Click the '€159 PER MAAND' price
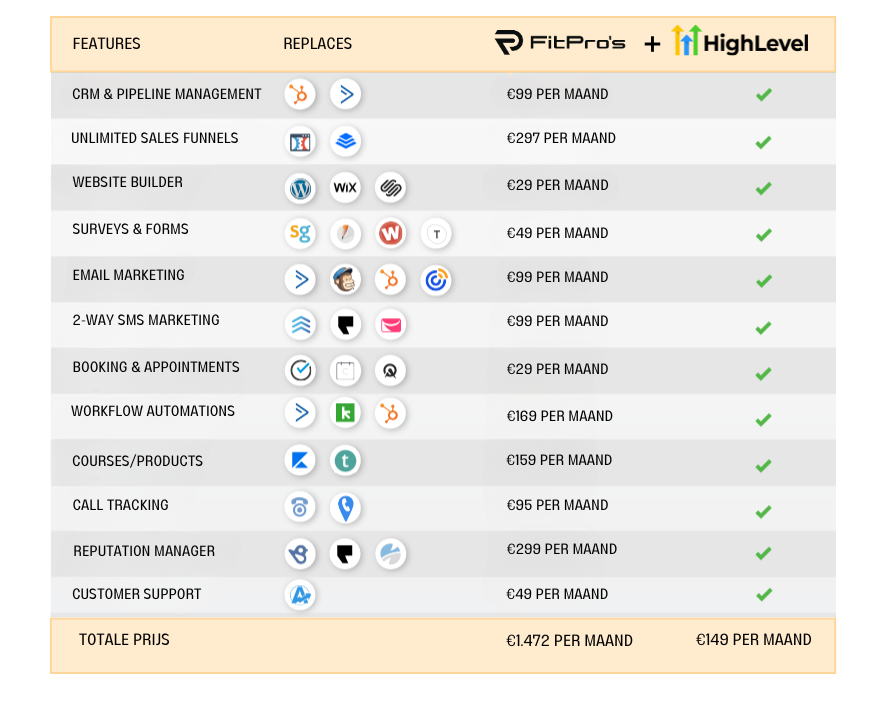The width and height of the screenshot is (870, 725). point(559,460)
